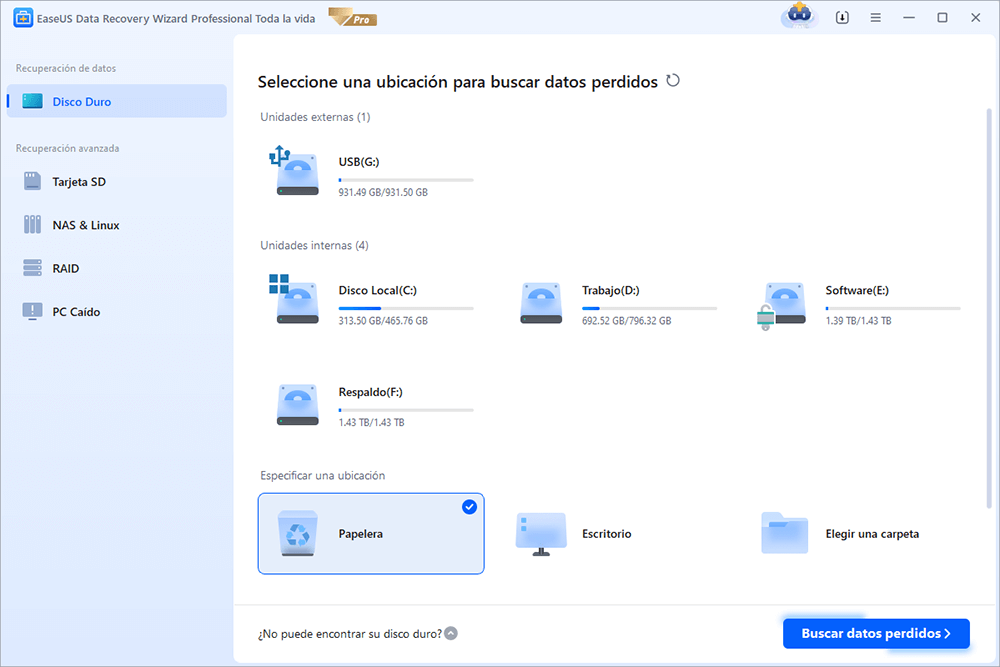Uncheck the Papelera selection checkmark

coord(469,507)
